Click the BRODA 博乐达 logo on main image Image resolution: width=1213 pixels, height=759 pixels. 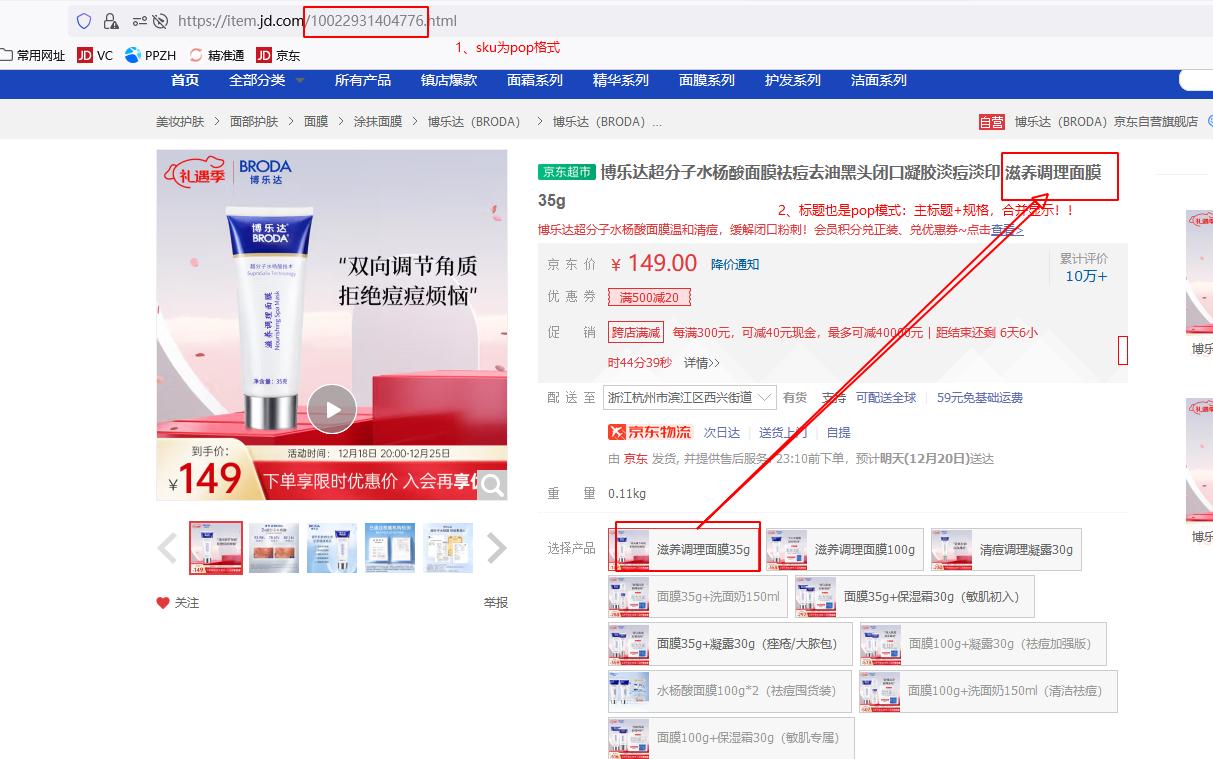[265, 172]
